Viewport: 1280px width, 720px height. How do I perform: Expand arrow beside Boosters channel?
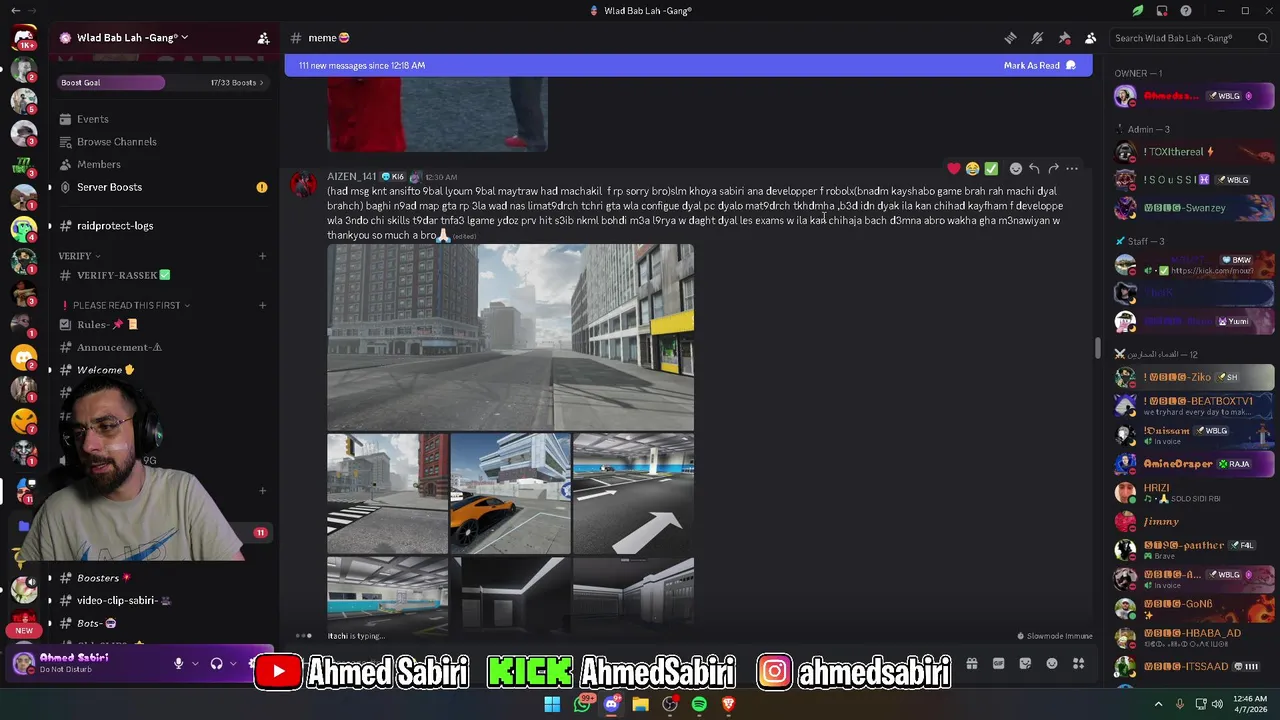pyautogui.click(x=49, y=578)
